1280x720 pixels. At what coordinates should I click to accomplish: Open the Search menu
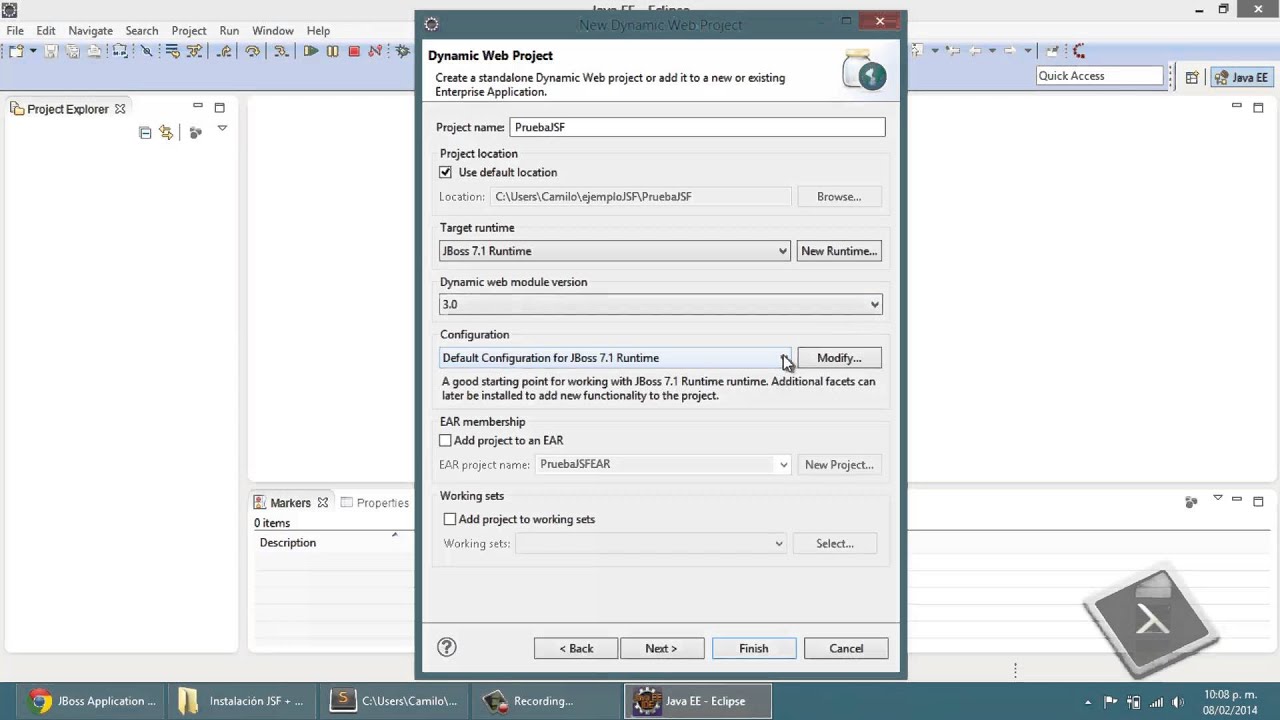tap(142, 31)
